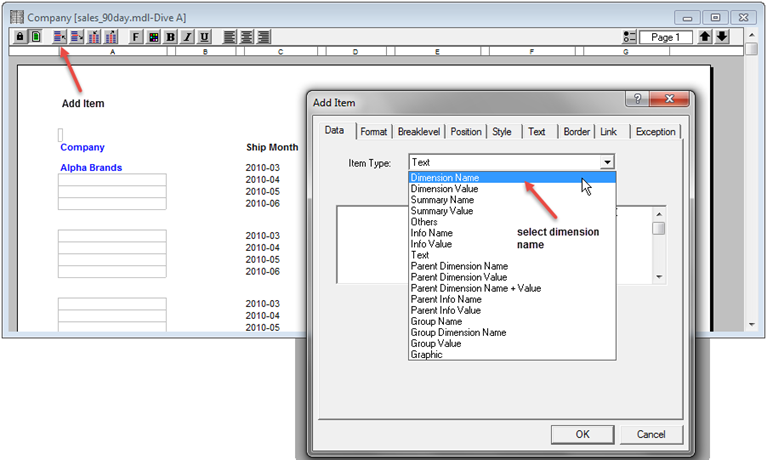
Task: Switch to the Format tab
Action: 374,131
